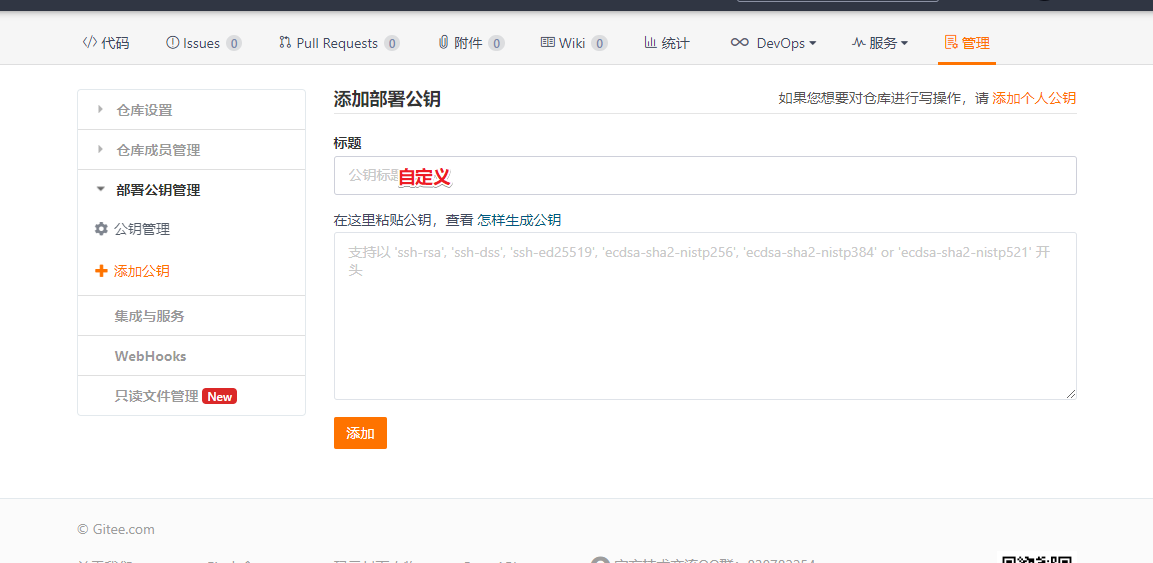1153x563 pixels.
Task: Open the Issues tab
Action: [x=201, y=43]
